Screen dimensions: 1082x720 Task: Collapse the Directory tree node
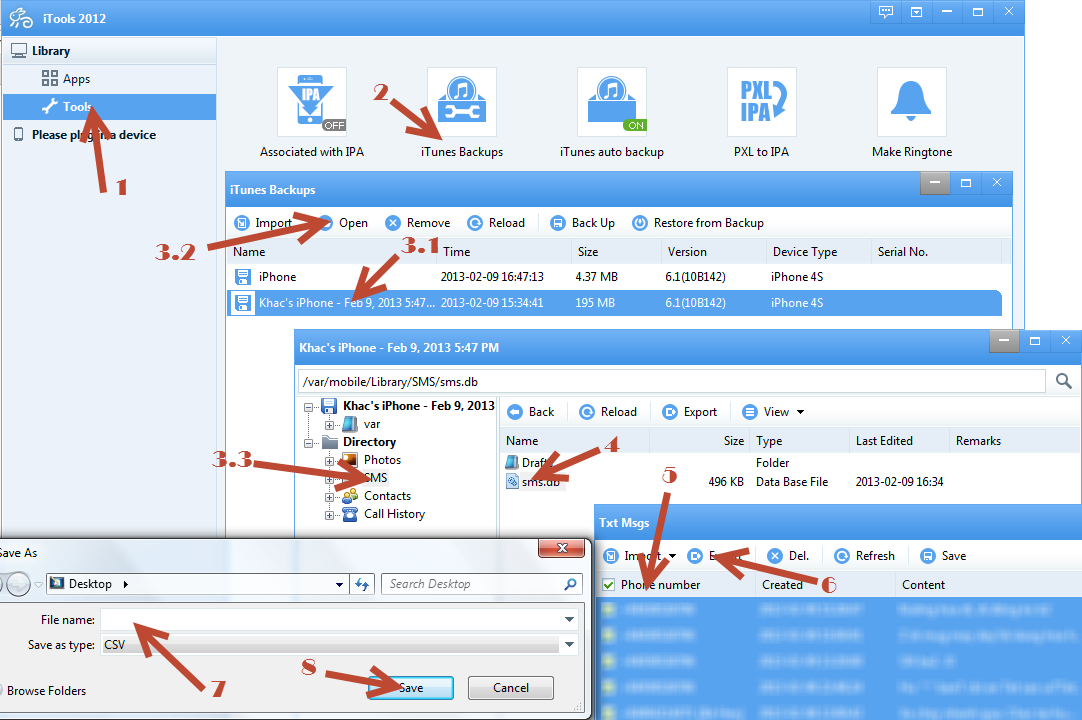(308, 442)
